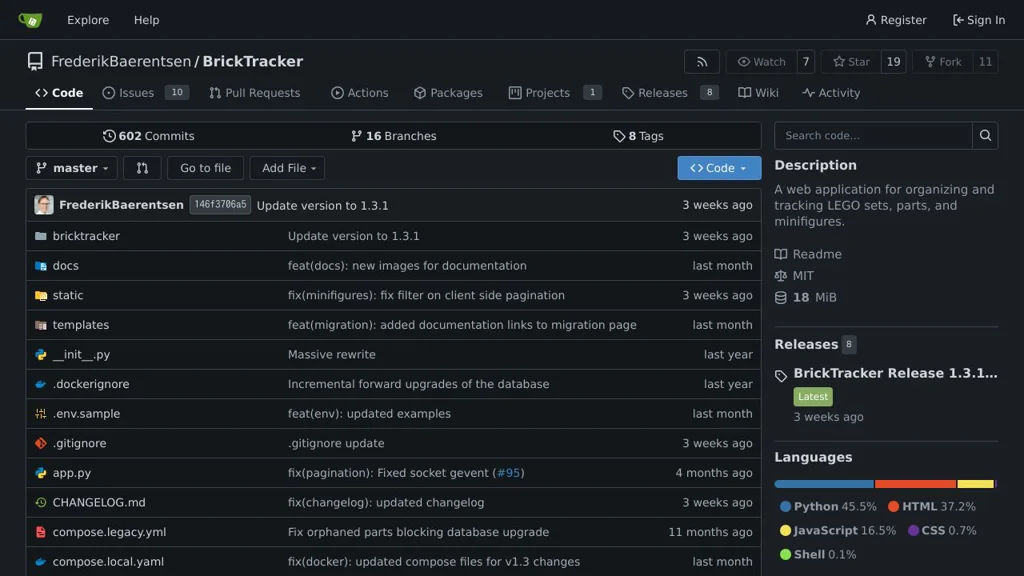Watch the BrickTracker repository
Image resolution: width=1024 pixels, height=576 pixels.
(x=761, y=62)
